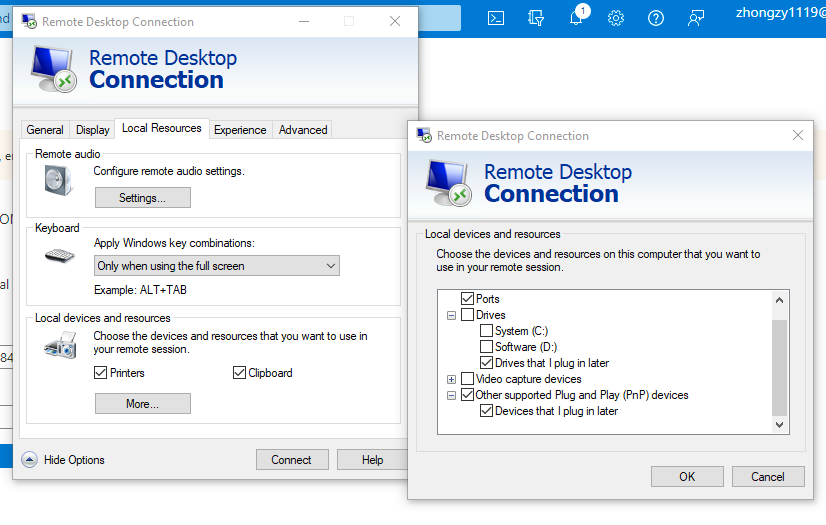Open remote audio Settings button

[x=143, y=198]
